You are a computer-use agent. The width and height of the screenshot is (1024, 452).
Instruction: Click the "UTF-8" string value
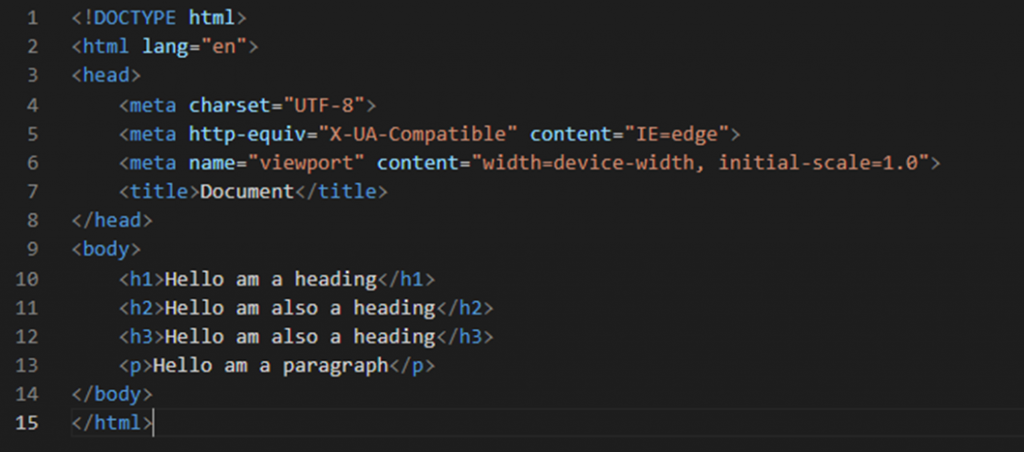324,105
